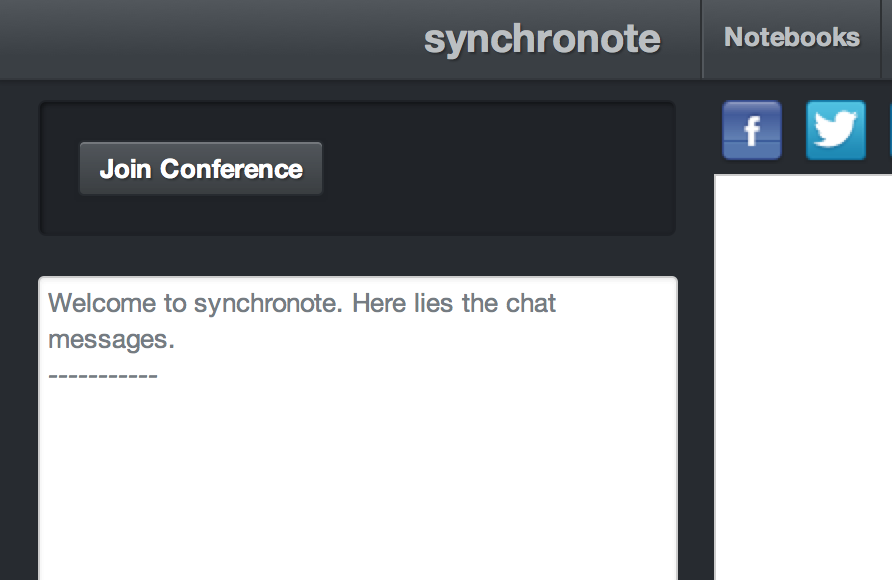The height and width of the screenshot is (580, 892).
Task: Select the Notebooks tab in top bar
Action: [x=791, y=38]
